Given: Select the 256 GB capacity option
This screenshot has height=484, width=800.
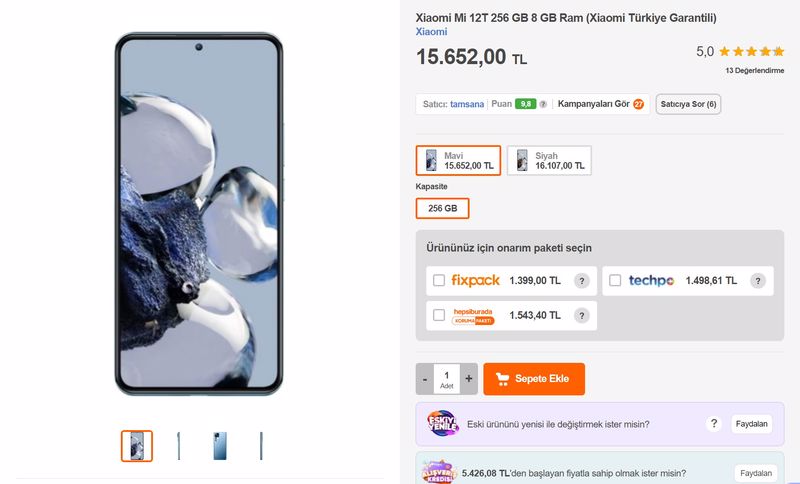Looking at the screenshot, I should 442,208.
